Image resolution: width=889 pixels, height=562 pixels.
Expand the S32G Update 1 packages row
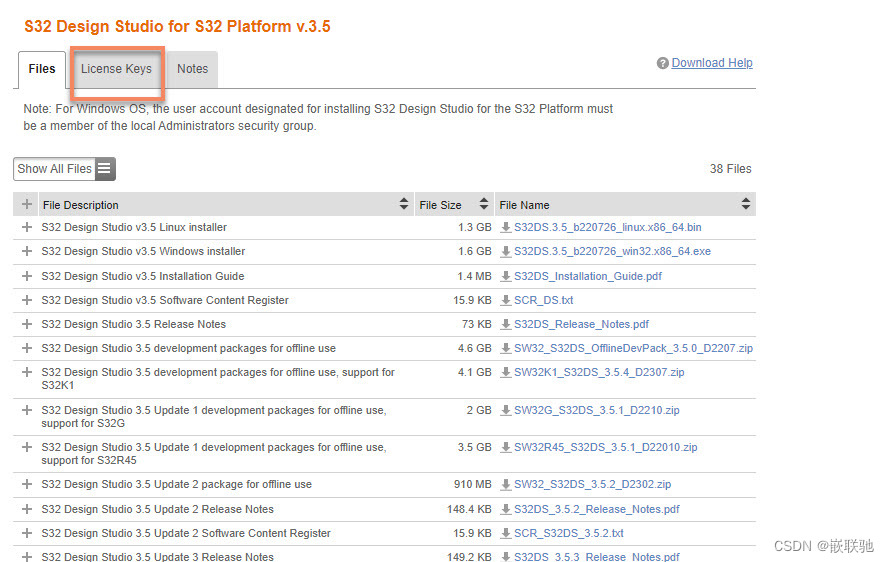27,410
